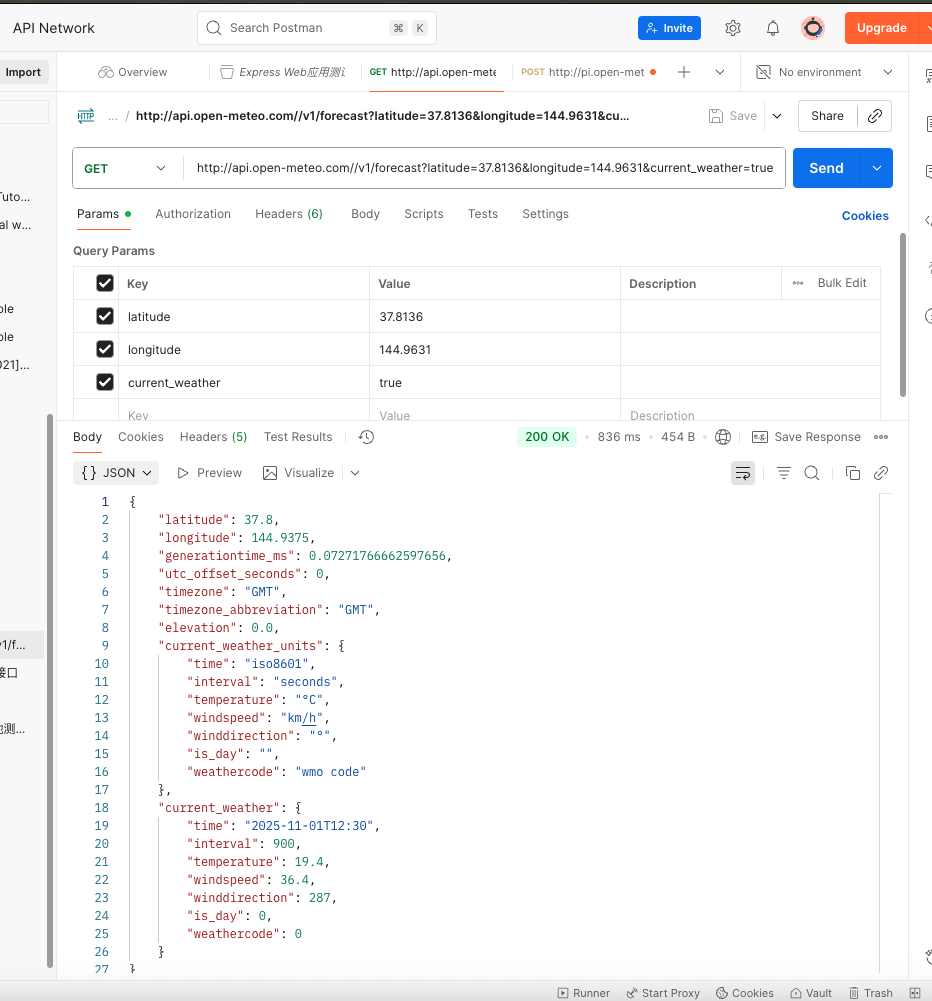
Task: Expand the Send options arrow
Action: (876, 168)
